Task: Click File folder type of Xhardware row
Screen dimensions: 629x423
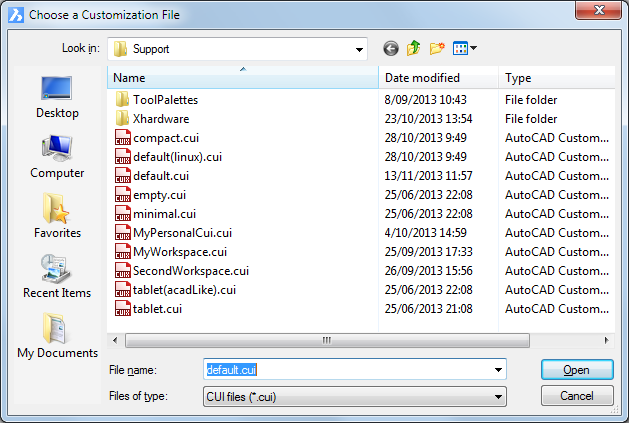Action: click(531, 119)
